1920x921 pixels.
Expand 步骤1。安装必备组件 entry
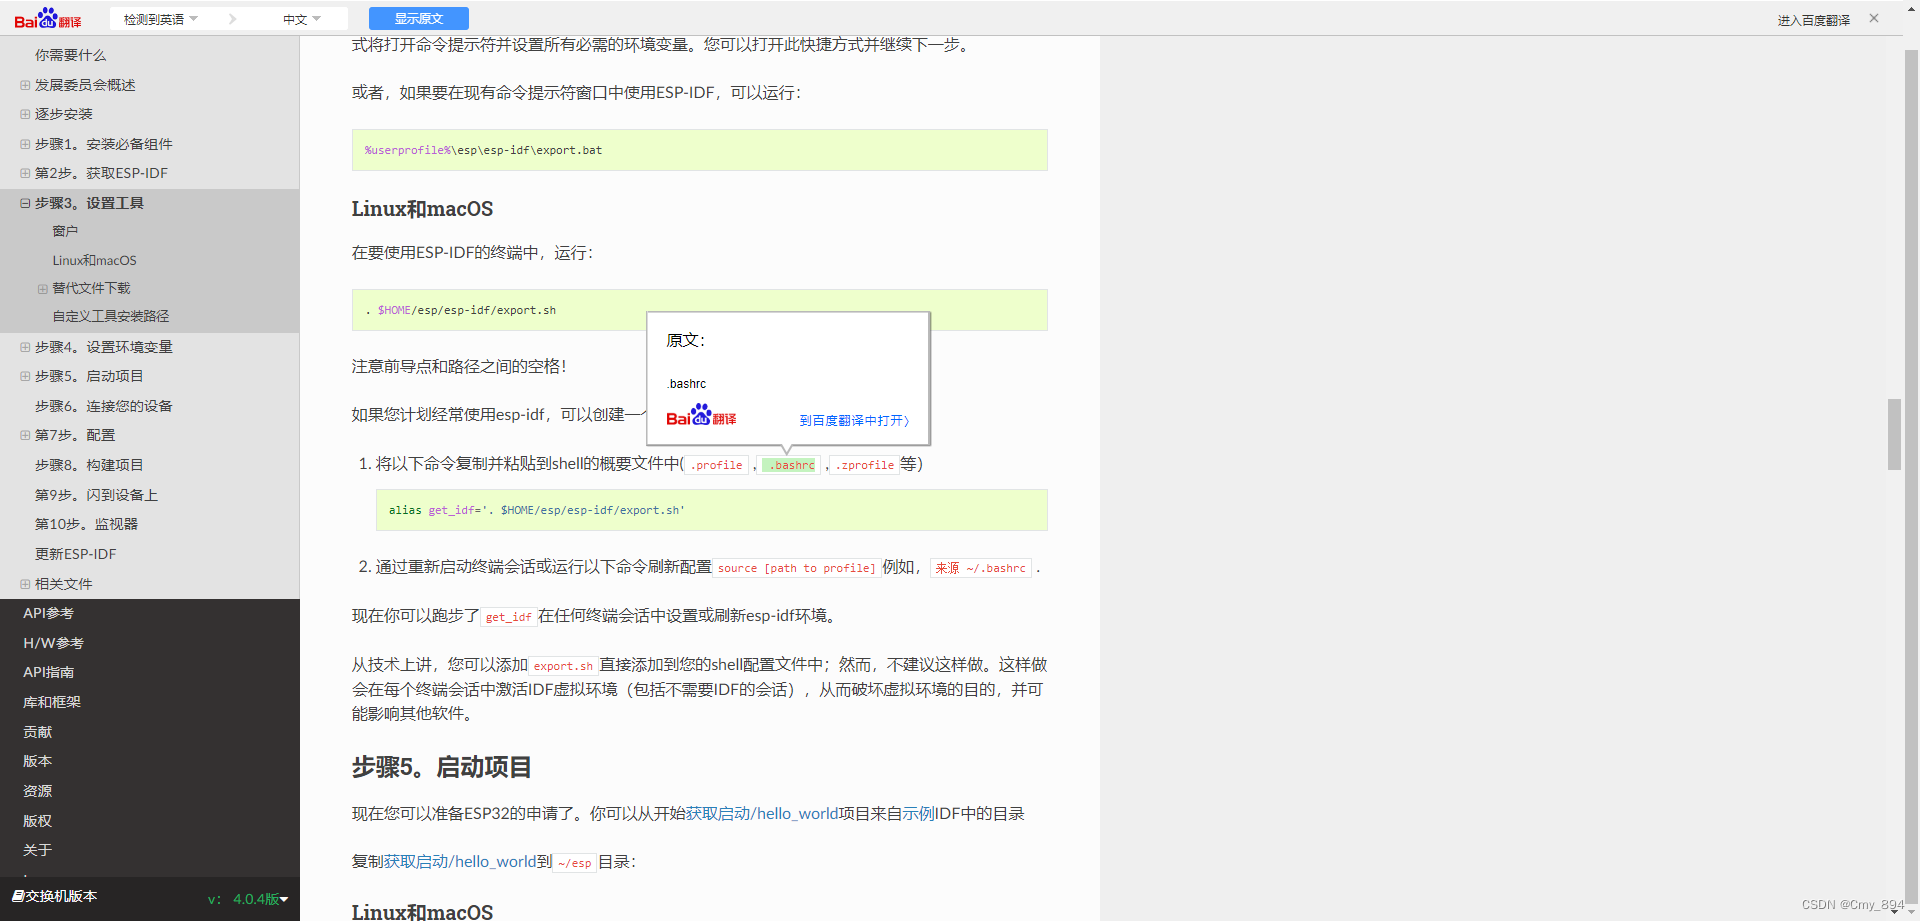[x=25, y=144]
